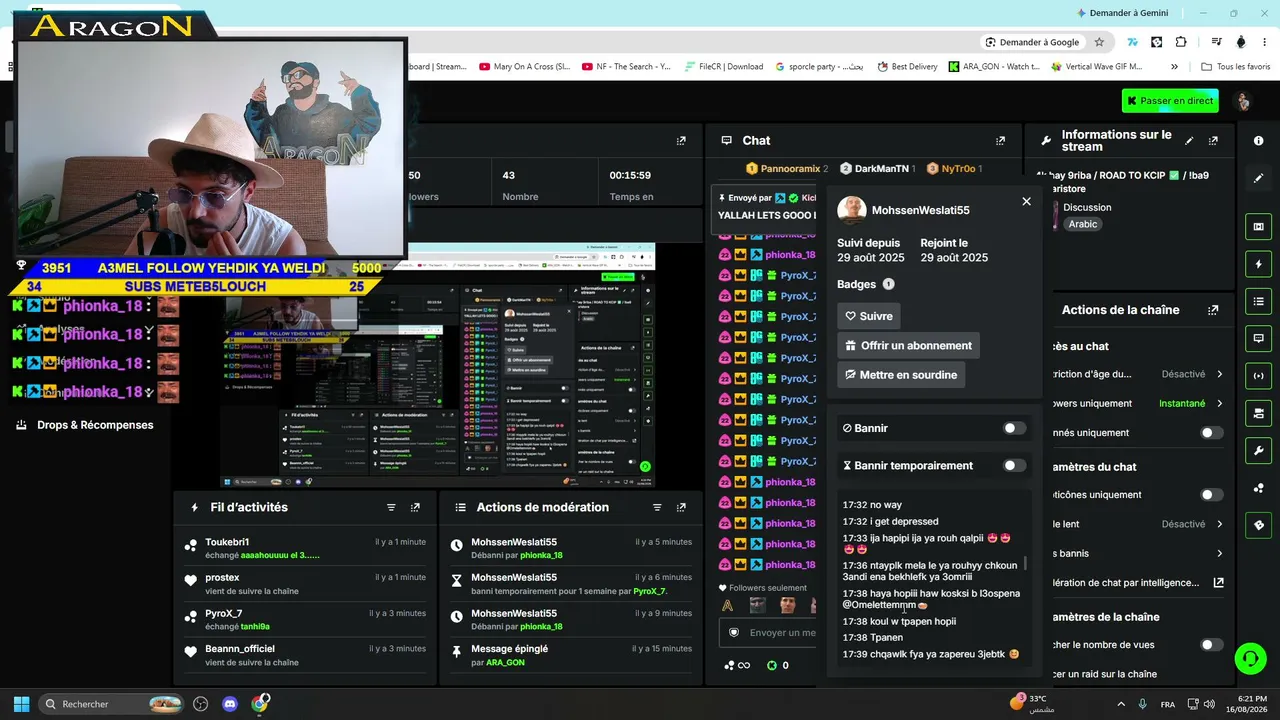Click the green support headset button
The width and height of the screenshot is (1280, 720).
tap(1250, 658)
